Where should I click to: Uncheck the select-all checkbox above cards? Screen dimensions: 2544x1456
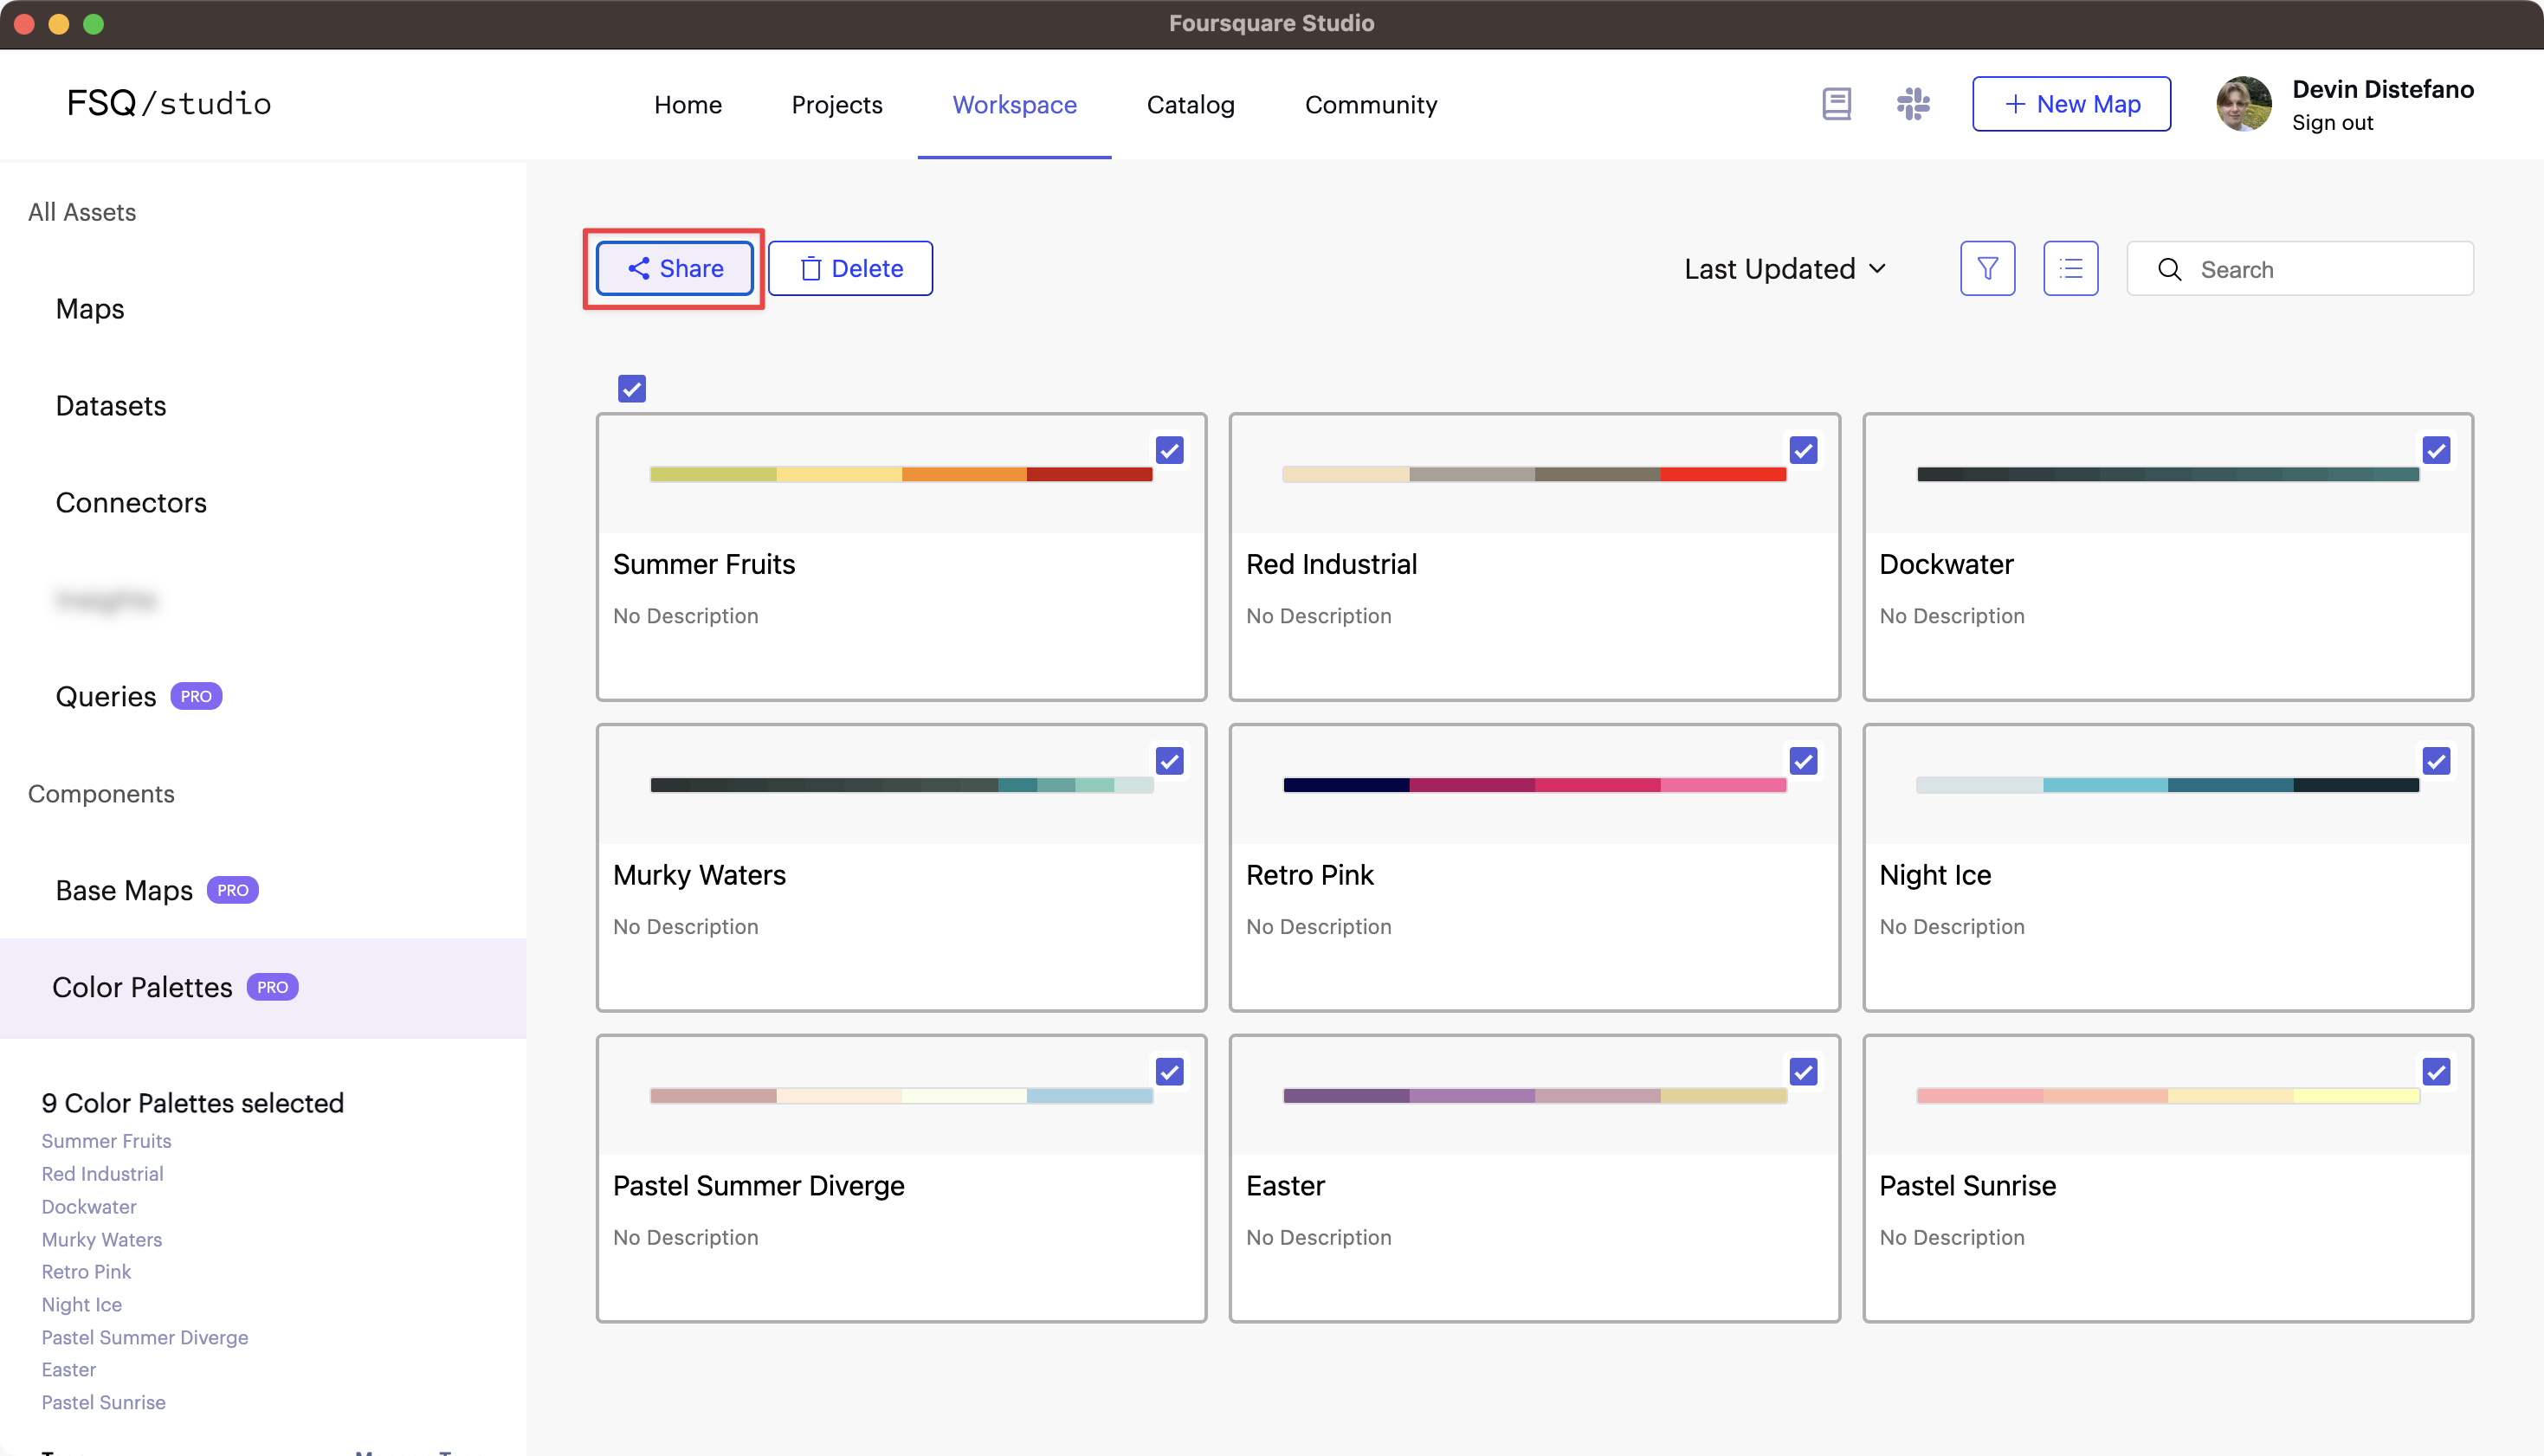(x=632, y=388)
